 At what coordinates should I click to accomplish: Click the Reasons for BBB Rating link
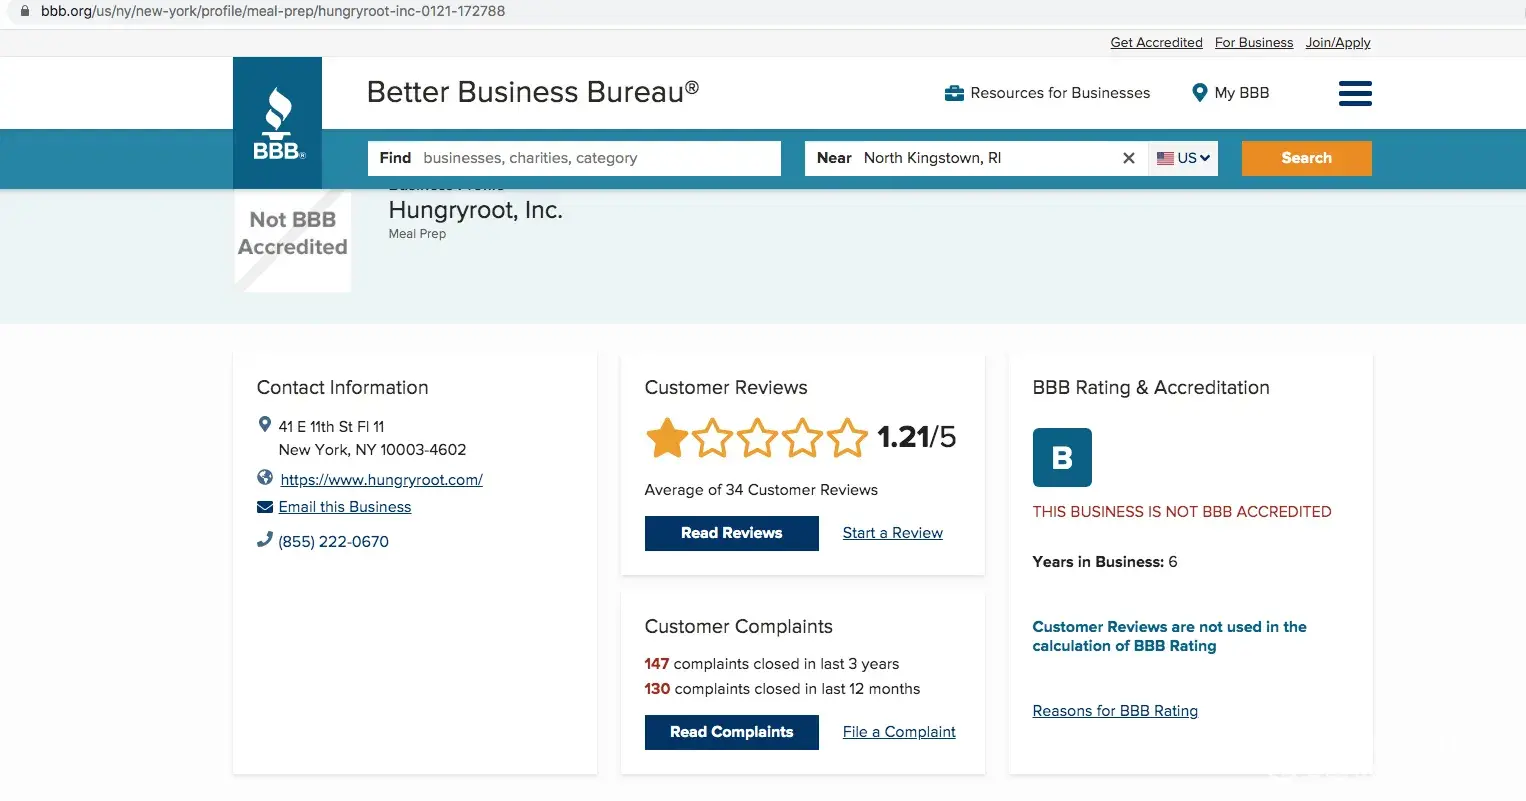(1114, 711)
